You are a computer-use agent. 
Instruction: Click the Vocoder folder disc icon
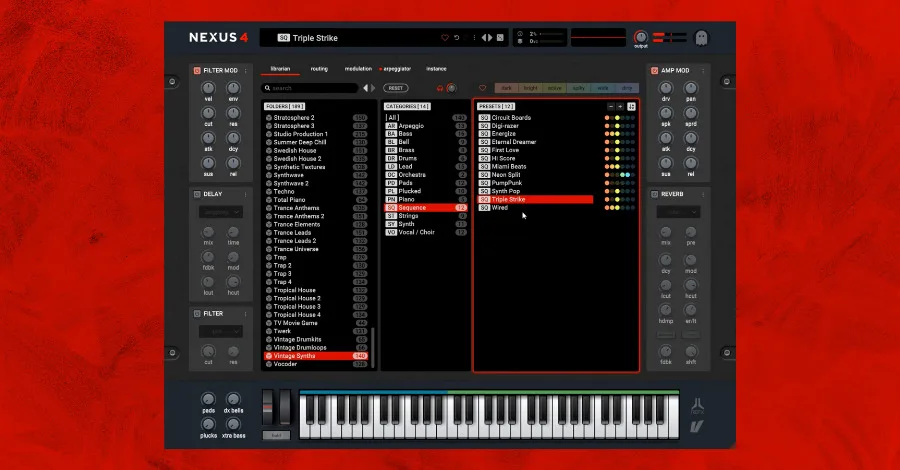269,364
